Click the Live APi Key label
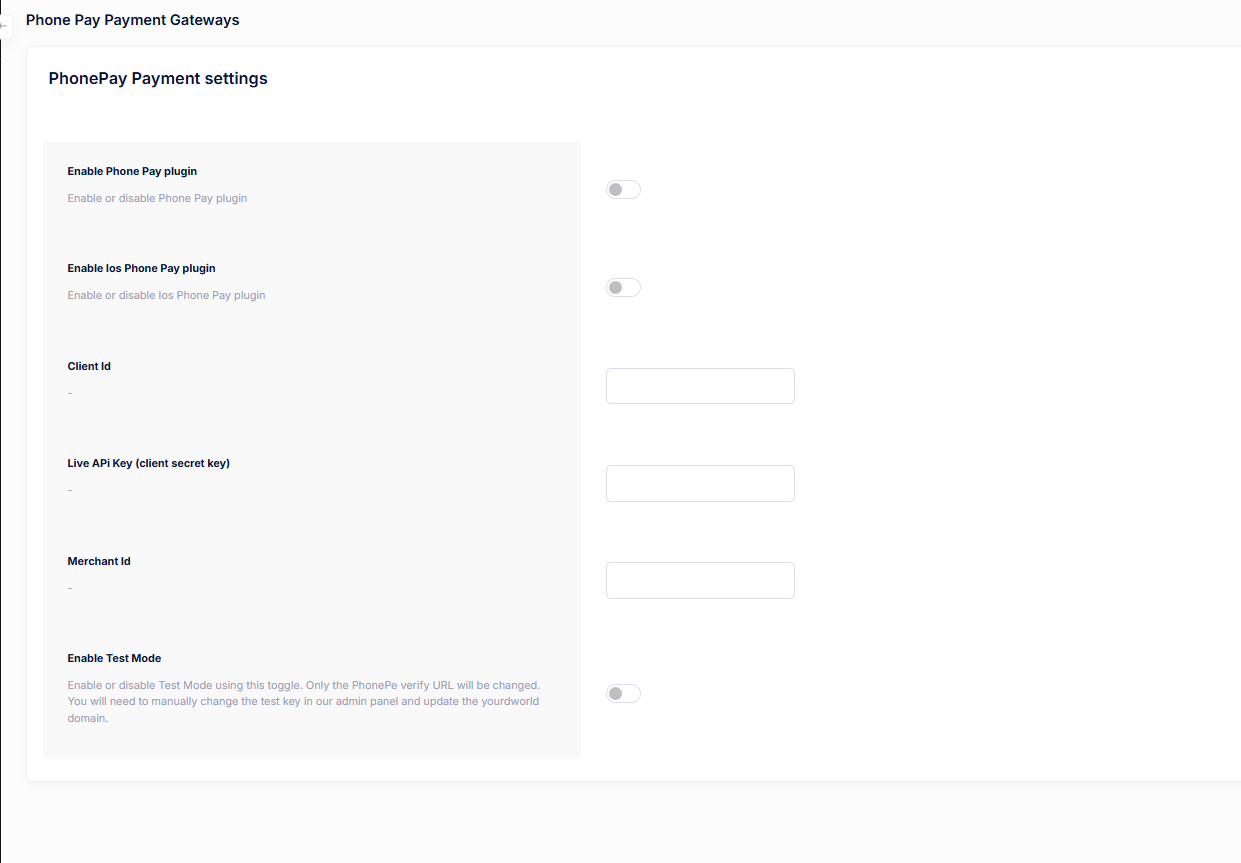The image size is (1241, 863). coord(148,463)
